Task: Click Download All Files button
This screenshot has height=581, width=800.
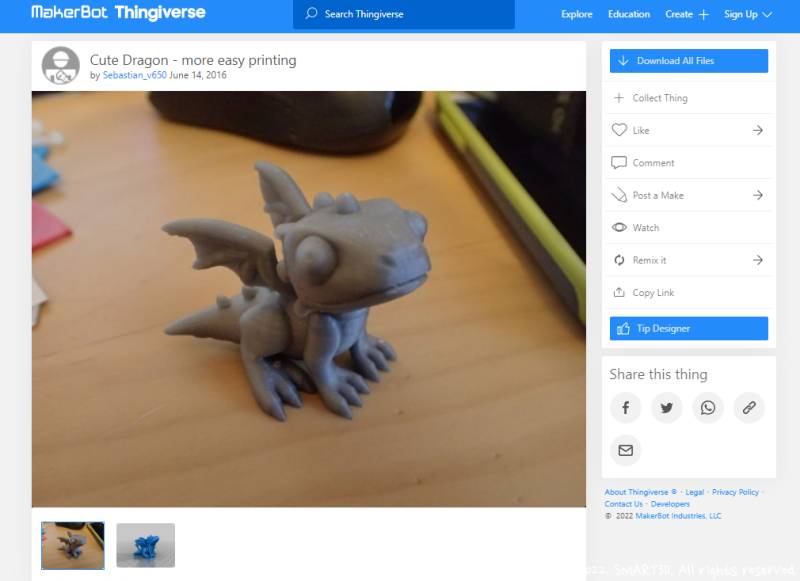Action: point(689,61)
